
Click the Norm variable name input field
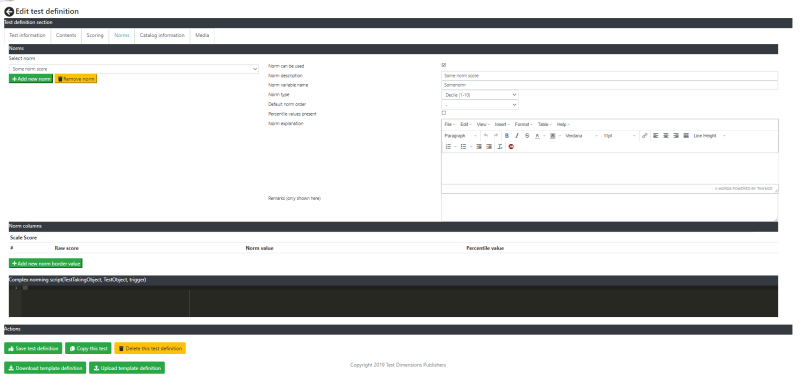point(609,85)
